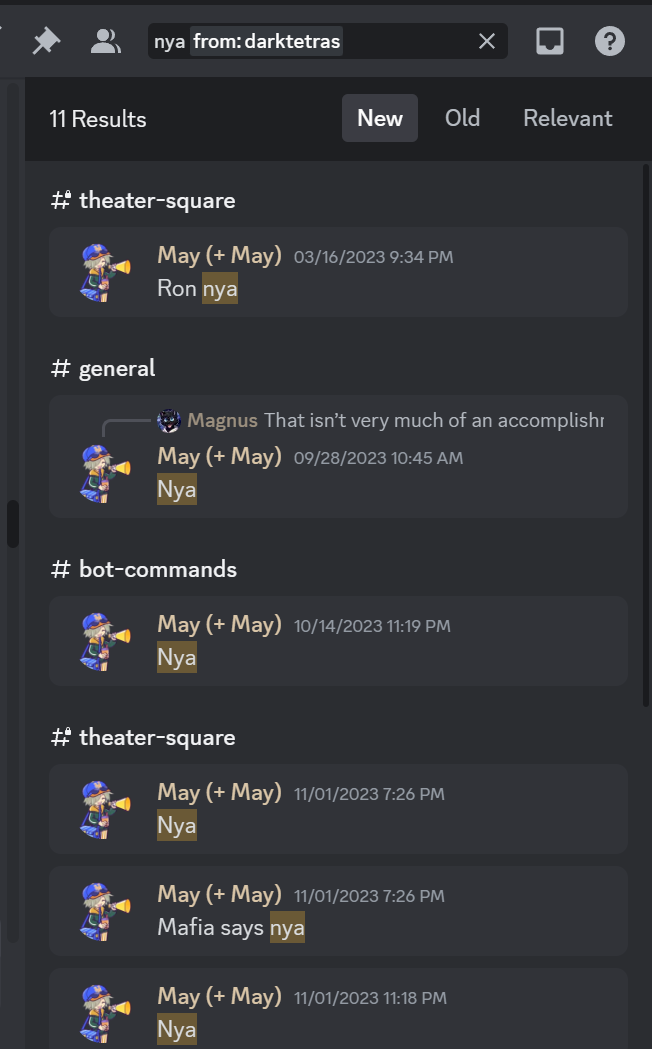This screenshot has width=652, height=1049.
Task: Jump to the 10/14/2023 Nya message
Action: coord(338,641)
